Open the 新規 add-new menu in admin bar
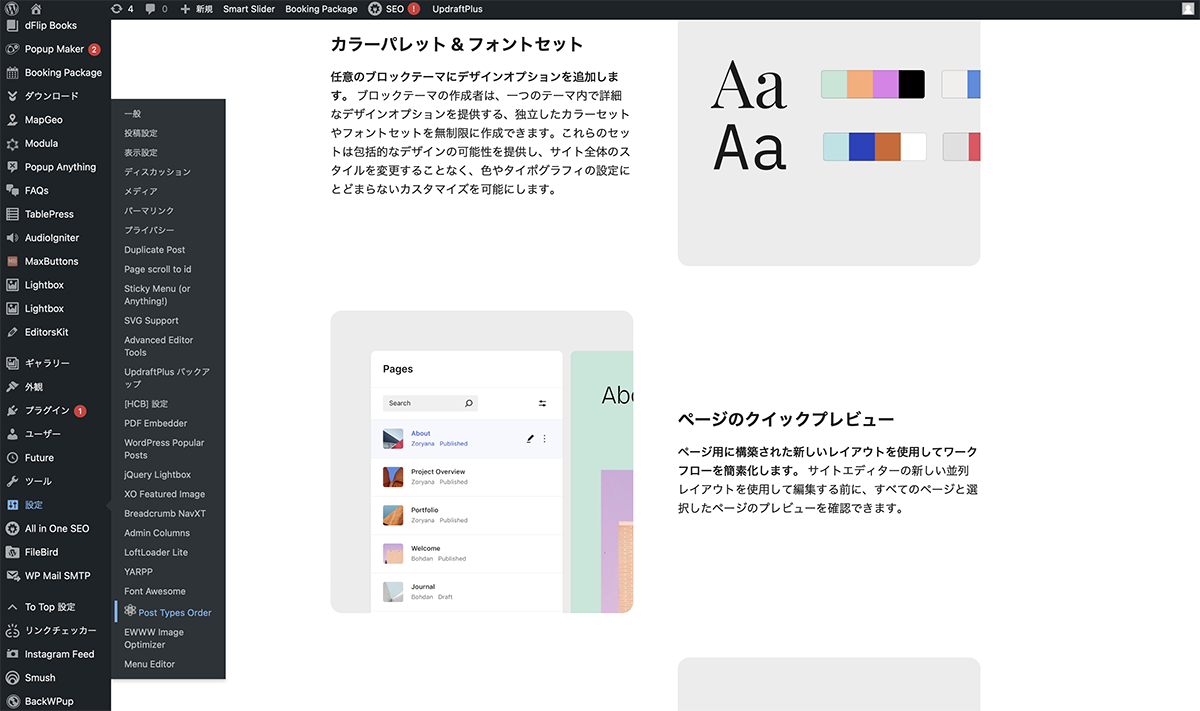This screenshot has height=711, width=1200. (x=197, y=9)
